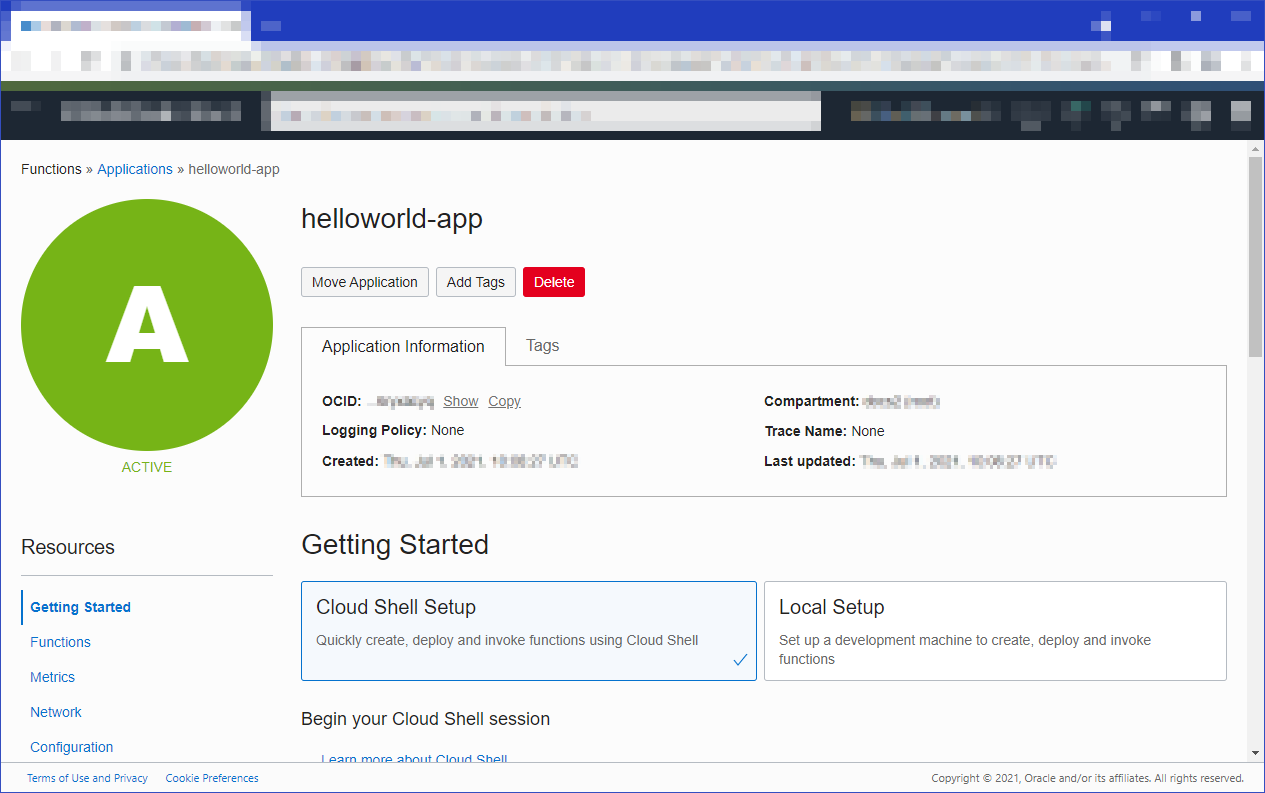
Task: Click the Move Application button
Action: [364, 282]
